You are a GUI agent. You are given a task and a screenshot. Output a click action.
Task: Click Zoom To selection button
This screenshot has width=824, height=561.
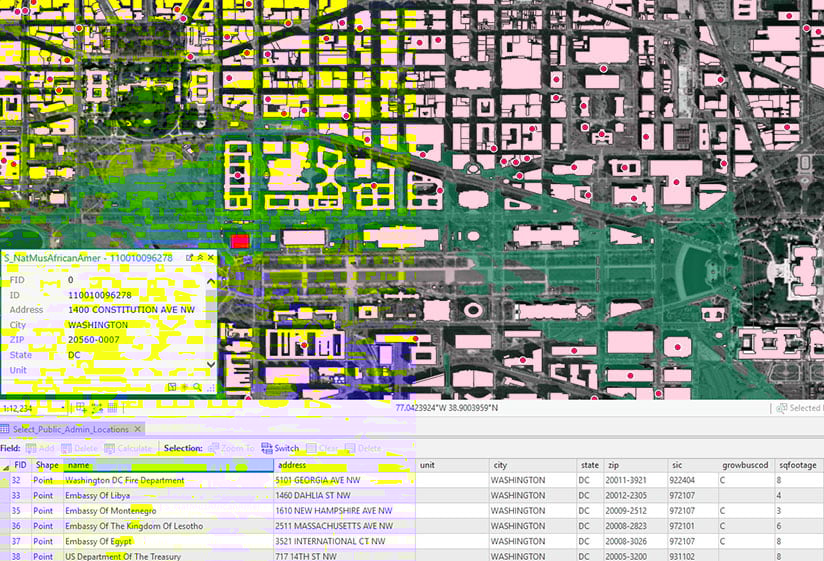tap(232, 448)
